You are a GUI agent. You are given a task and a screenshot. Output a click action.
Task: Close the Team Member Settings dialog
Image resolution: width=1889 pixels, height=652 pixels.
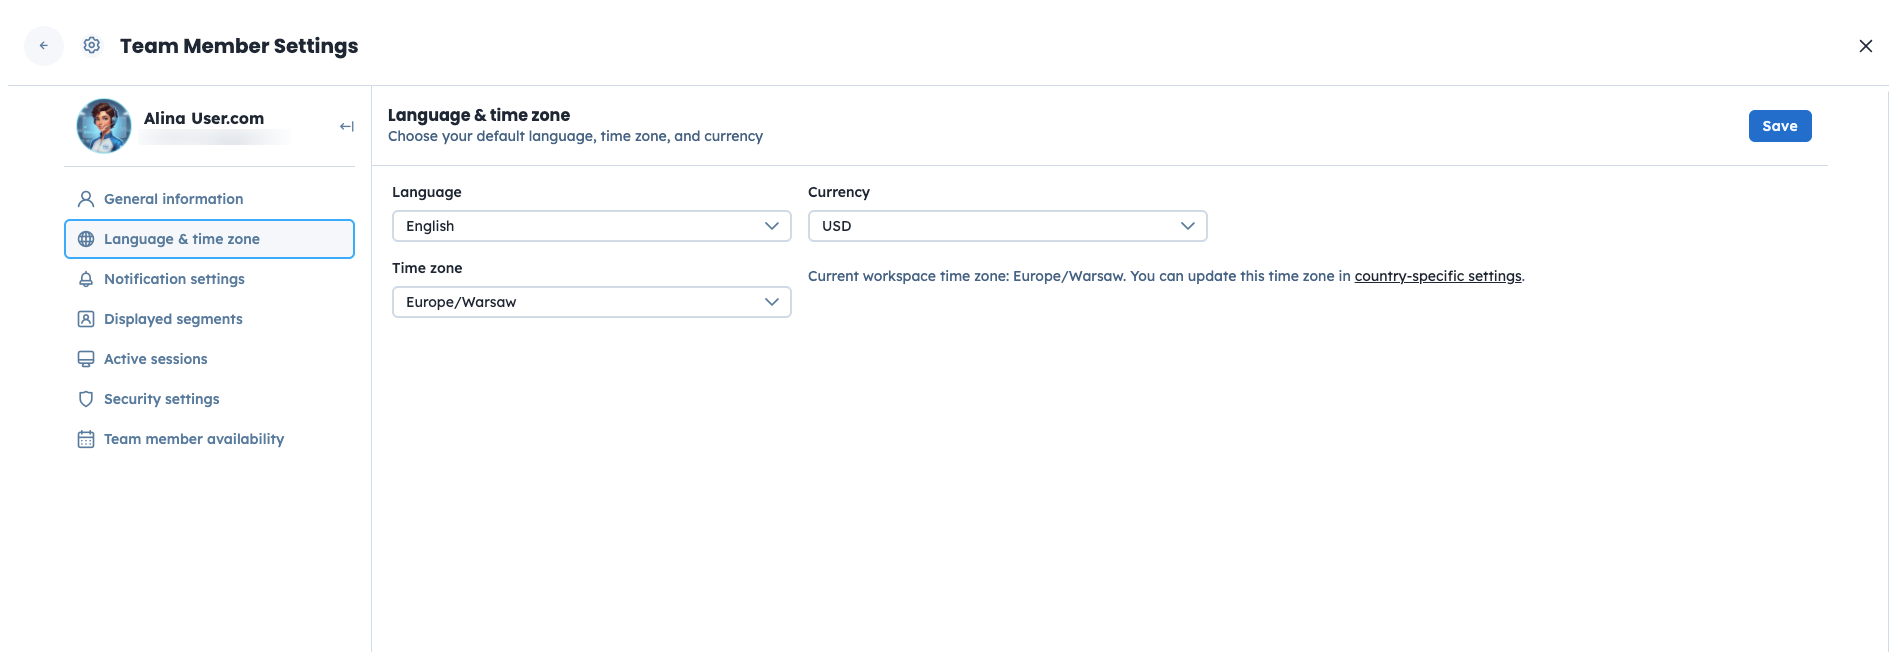coord(1865,46)
